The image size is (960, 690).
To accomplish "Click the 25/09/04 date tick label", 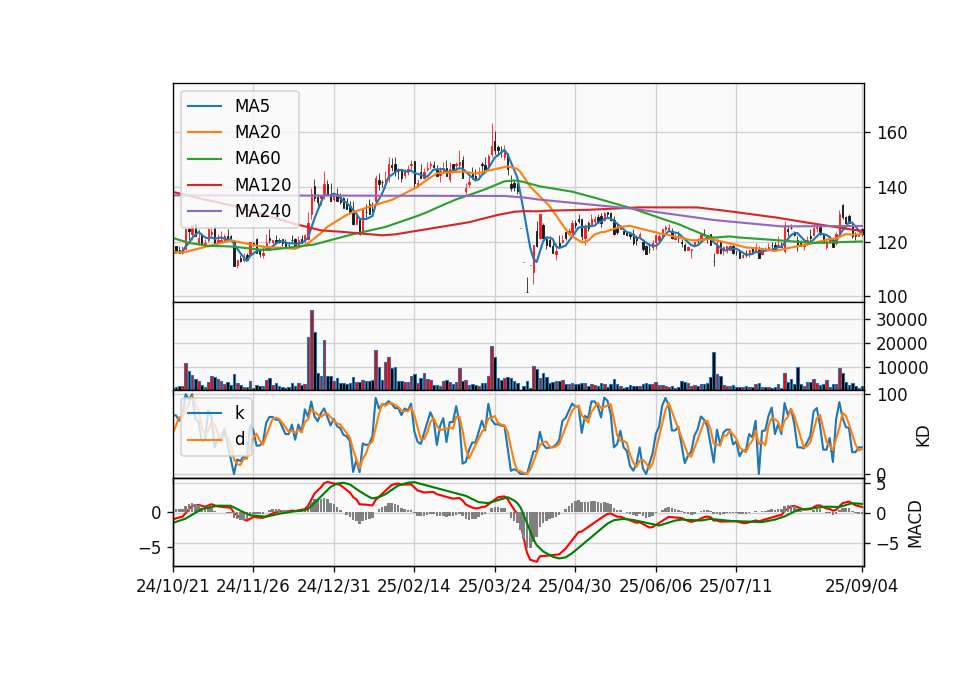I will pos(861,586).
